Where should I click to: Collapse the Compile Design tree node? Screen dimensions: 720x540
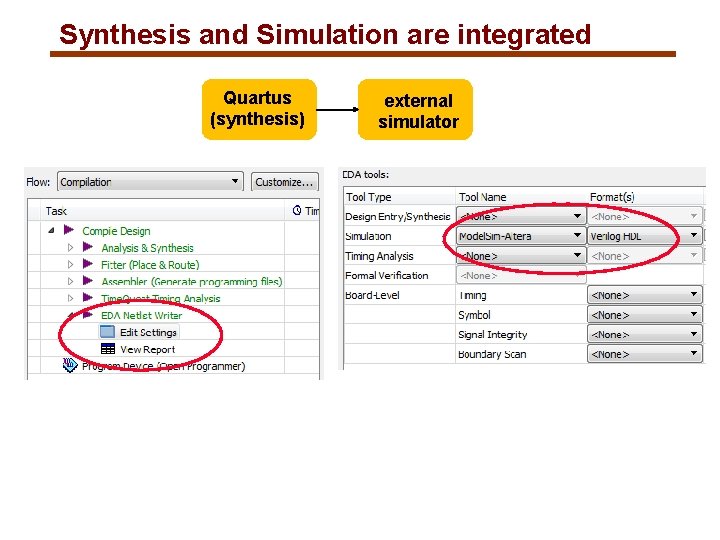[51, 231]
